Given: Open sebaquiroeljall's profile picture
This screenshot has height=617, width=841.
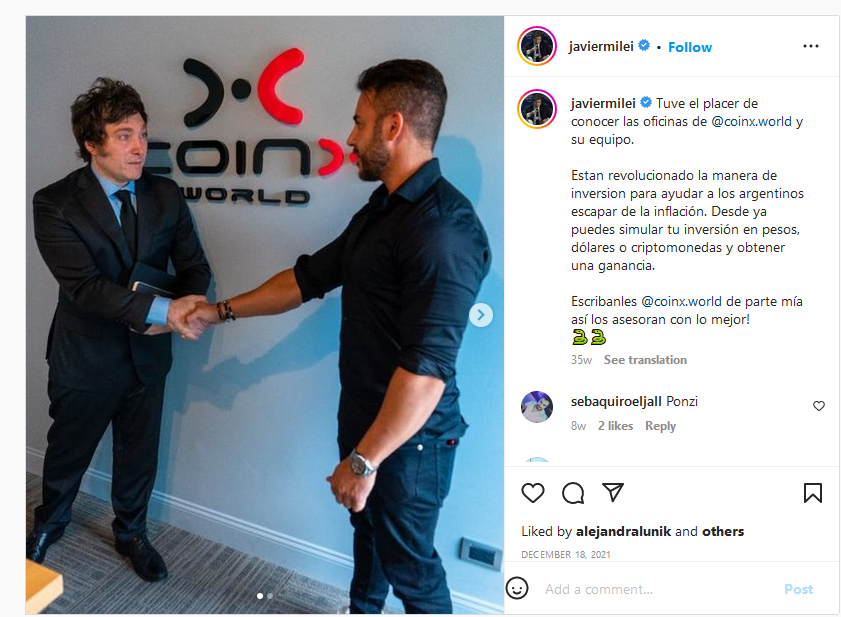Looking at the screenshot, I should (537, 407).
